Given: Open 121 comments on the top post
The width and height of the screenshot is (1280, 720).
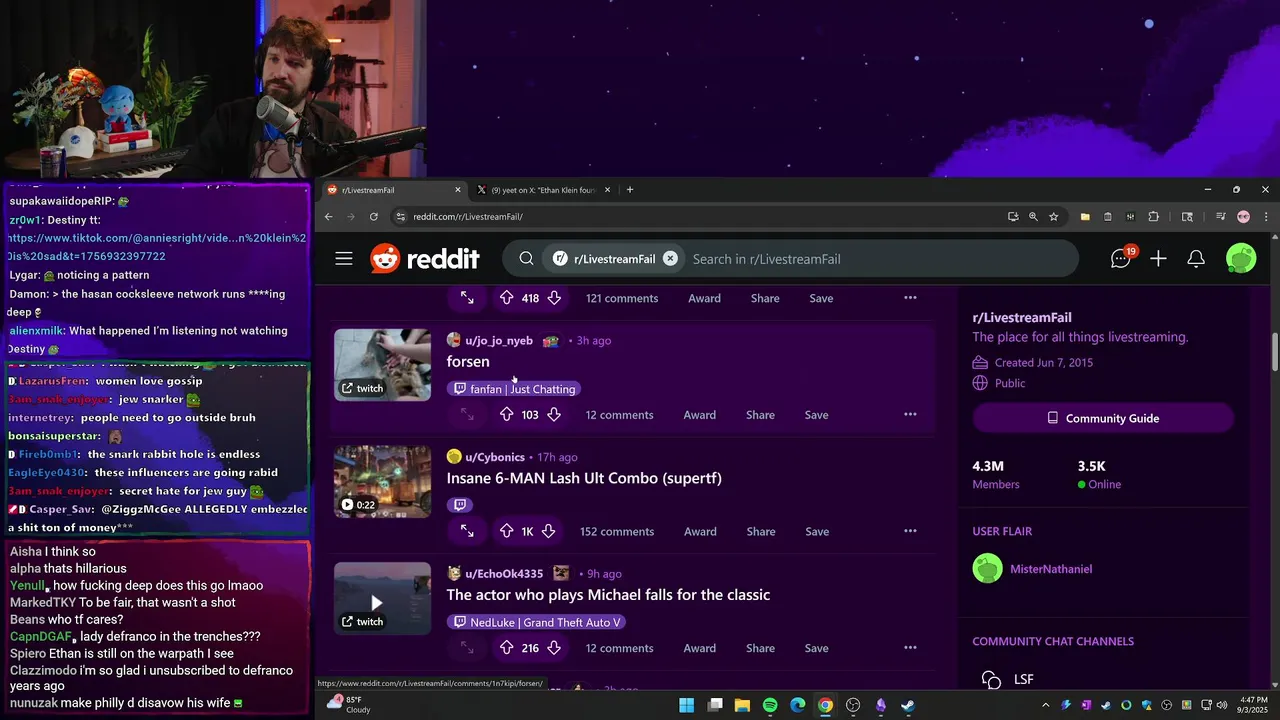Looking at the screenshot, I should (x=622, y=298).
